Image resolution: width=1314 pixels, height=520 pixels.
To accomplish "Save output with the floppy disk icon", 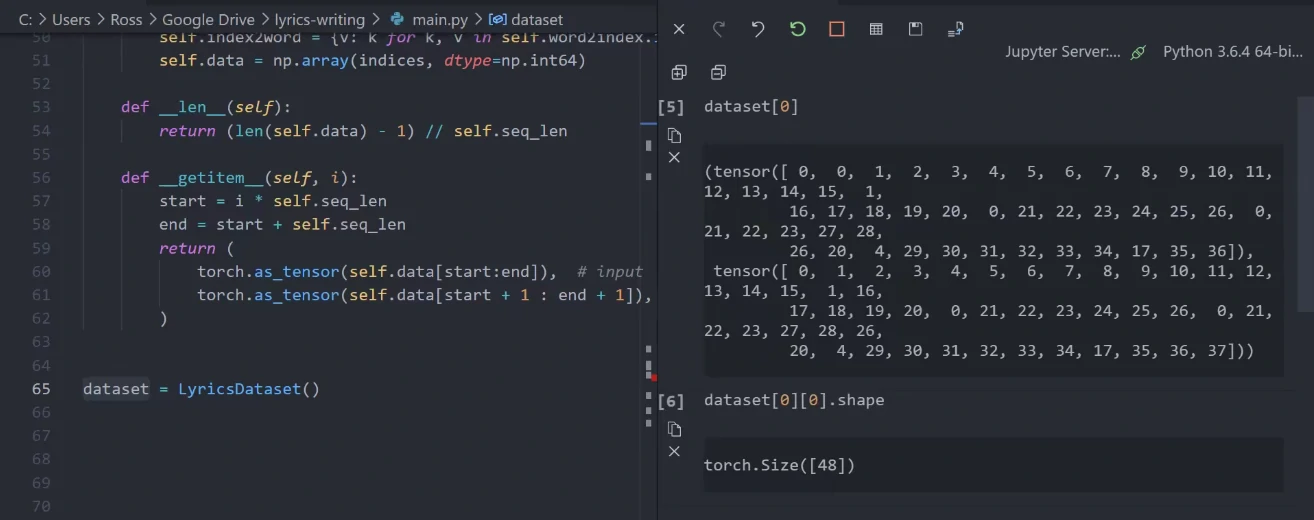I will (915, 30).
